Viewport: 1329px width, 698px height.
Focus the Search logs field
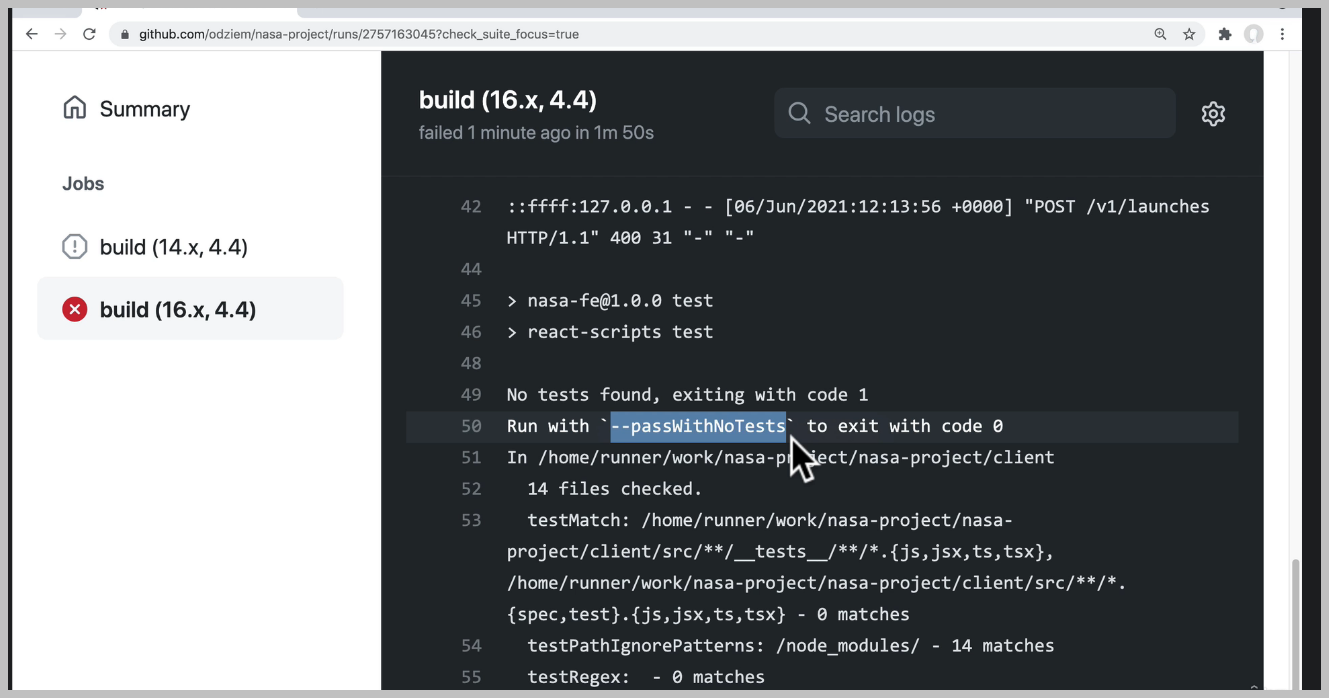[975, 113]
